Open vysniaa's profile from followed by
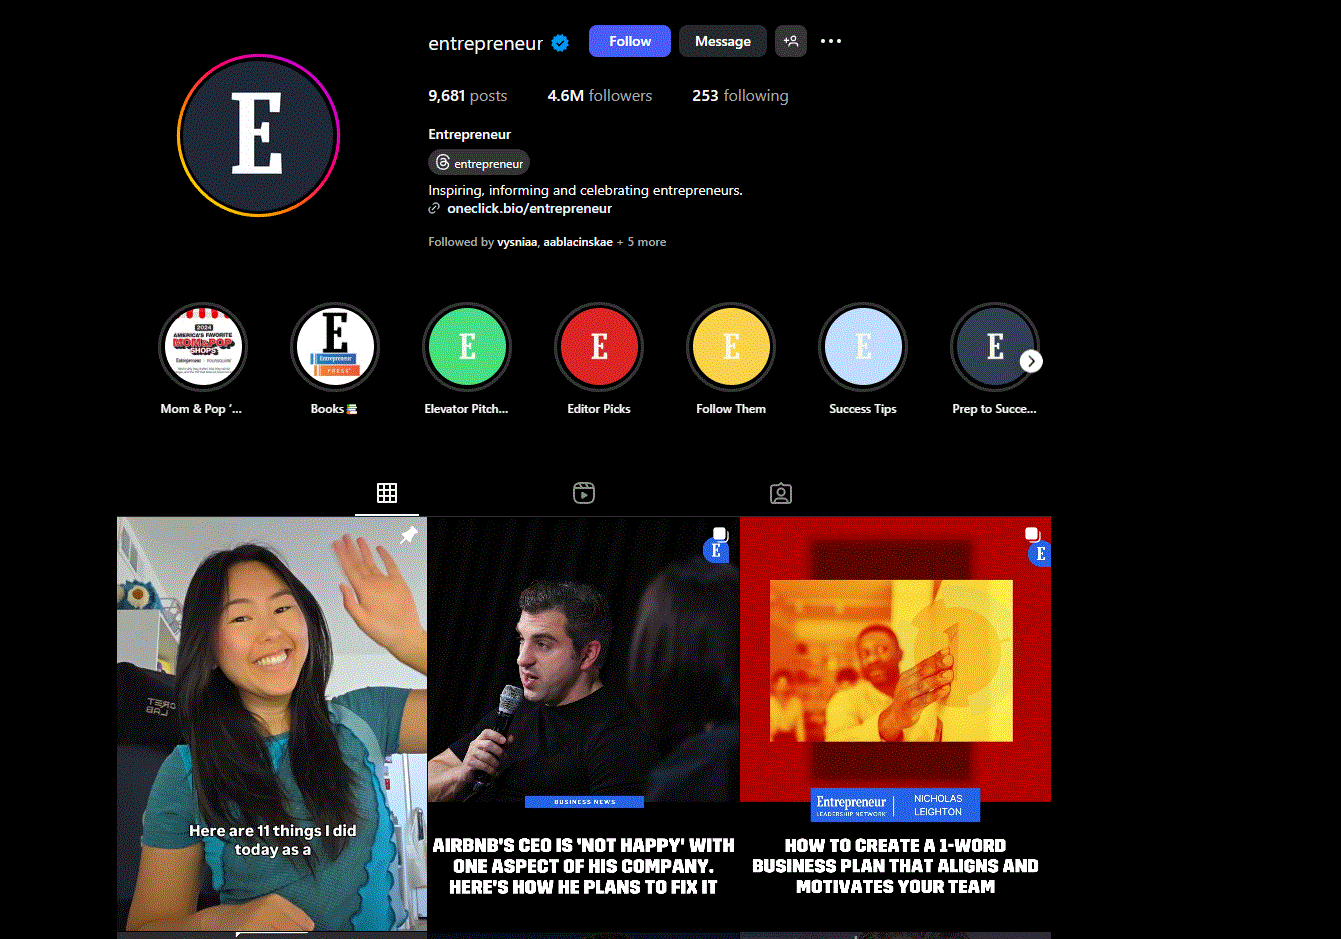The image size is (1341, 939). 517,242
